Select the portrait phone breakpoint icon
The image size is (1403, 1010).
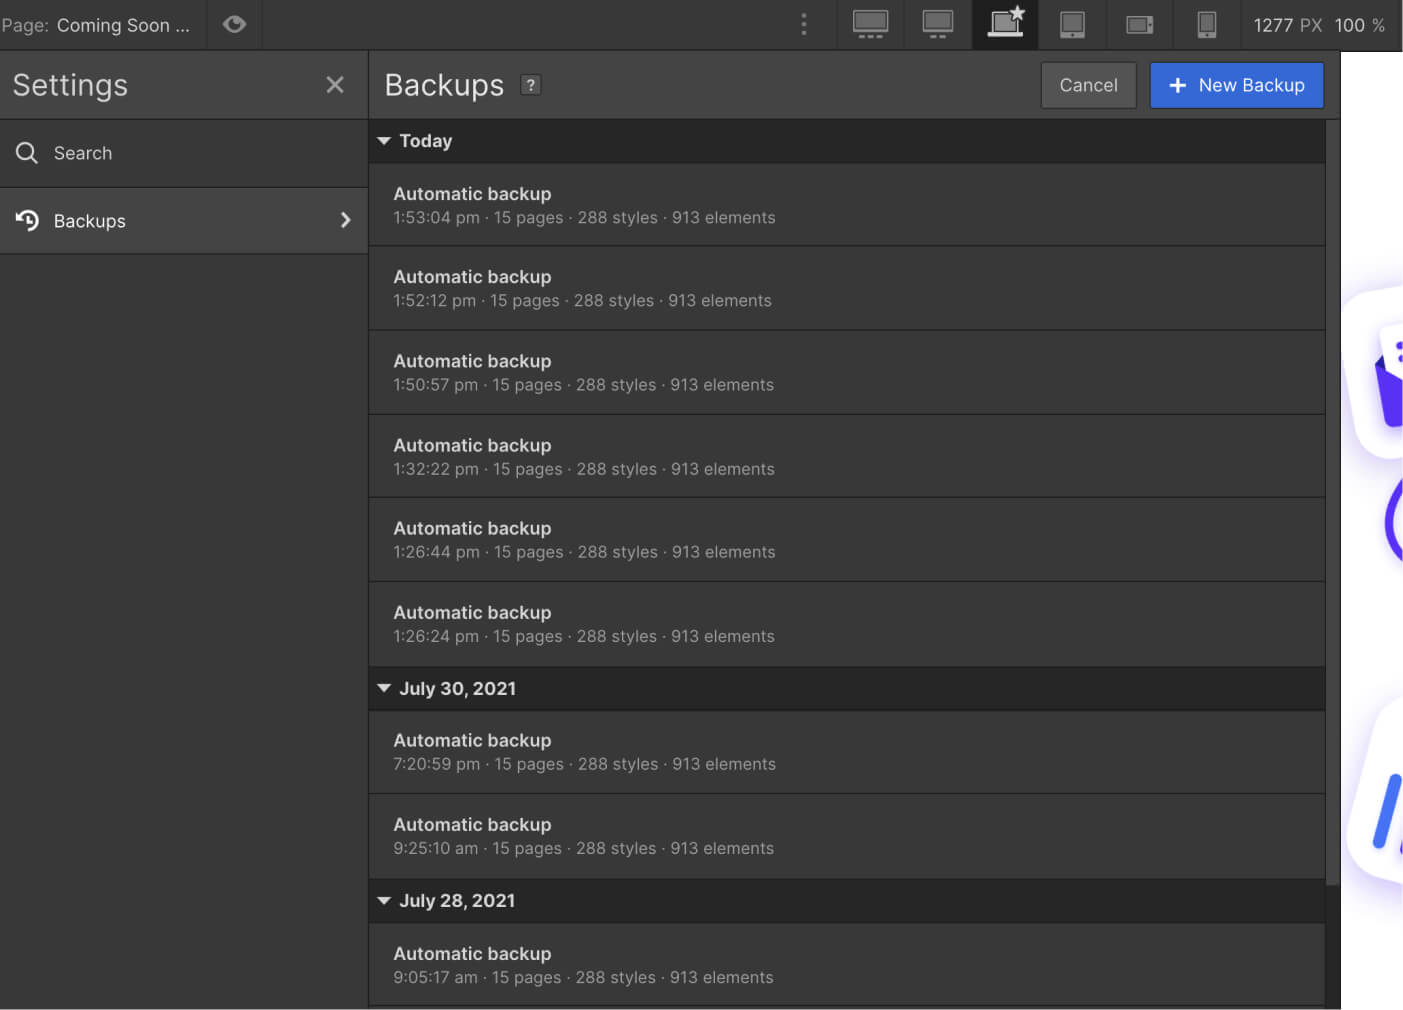[1206, 25]
